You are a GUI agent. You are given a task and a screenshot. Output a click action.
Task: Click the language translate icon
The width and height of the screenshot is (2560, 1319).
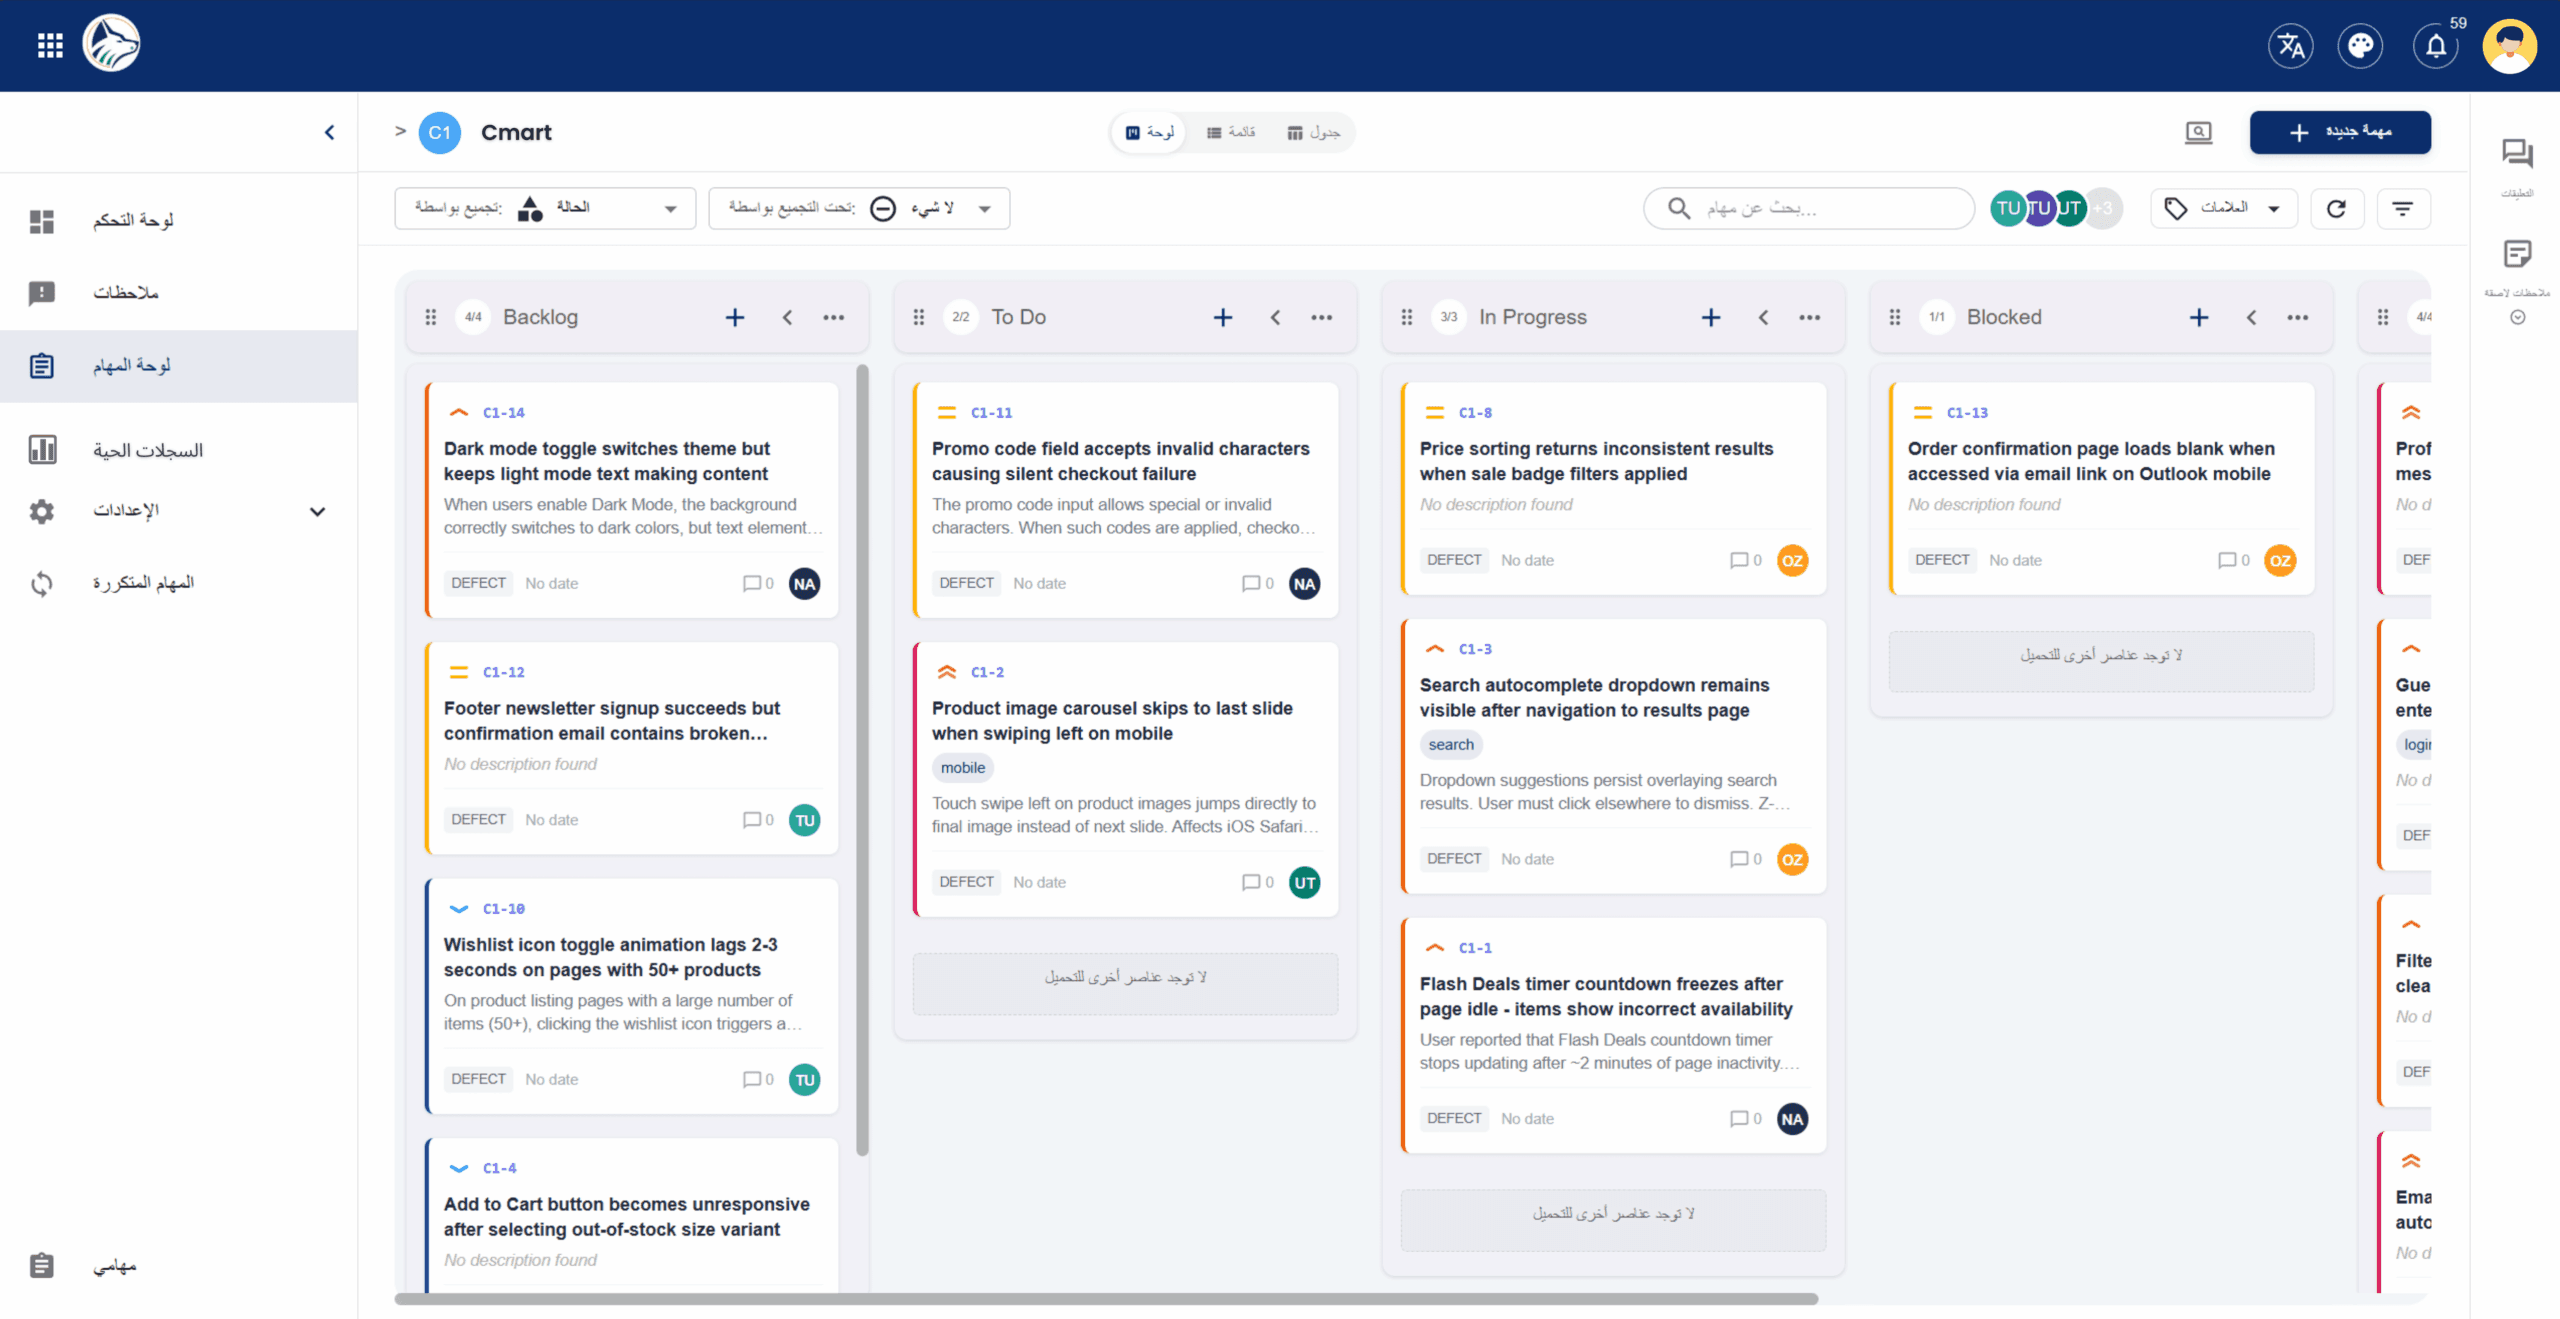(x=2290, y=45)
